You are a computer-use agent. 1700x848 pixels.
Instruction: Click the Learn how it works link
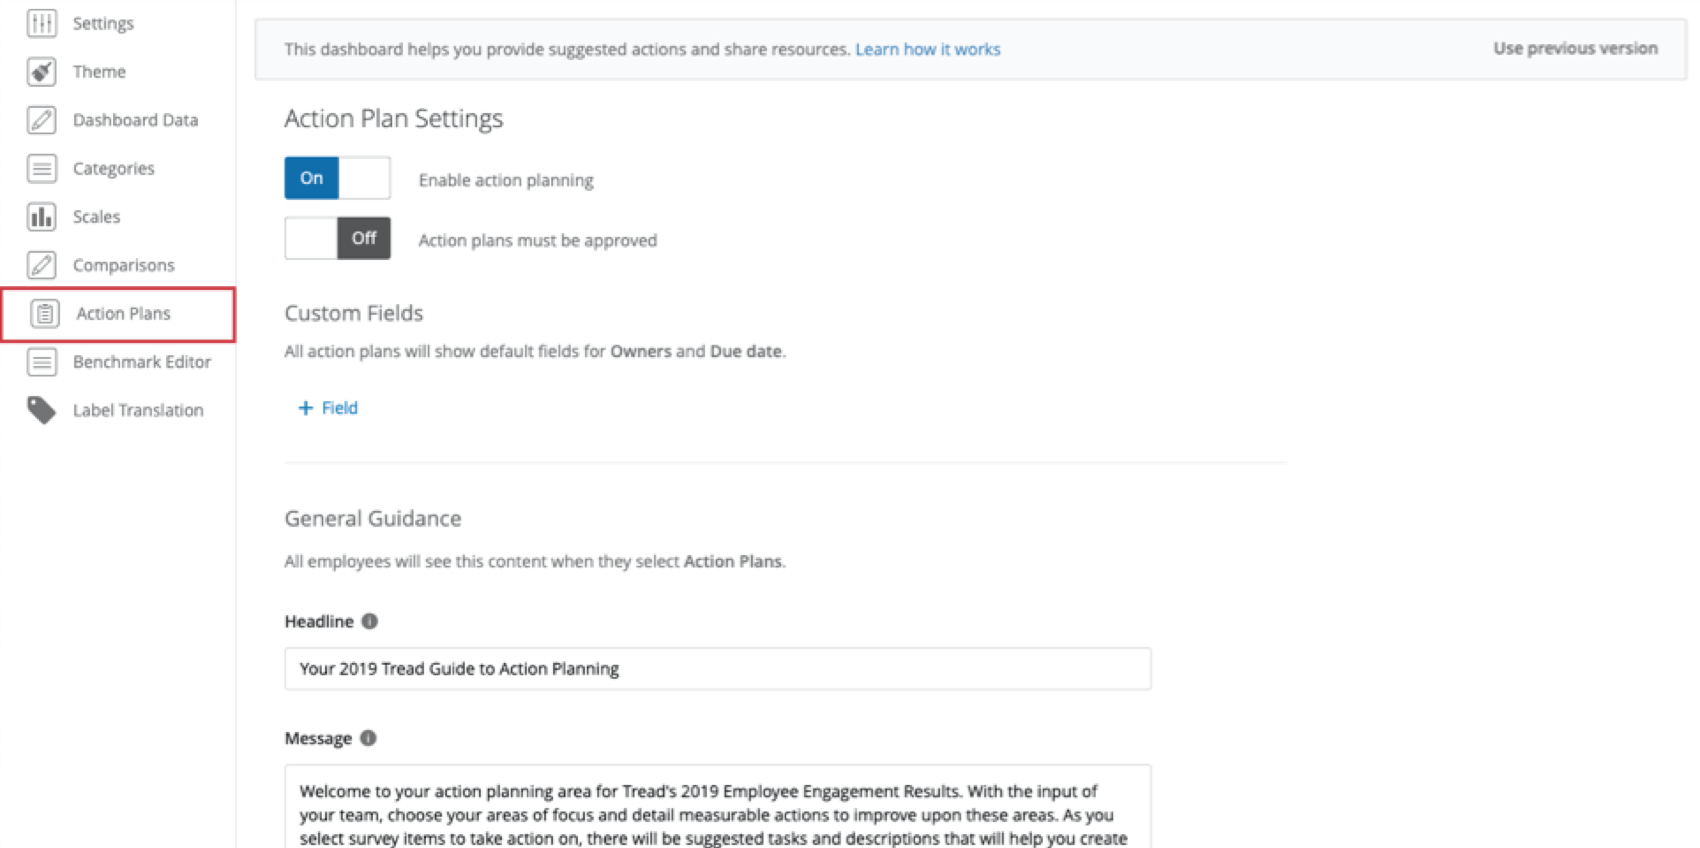point(927,48)
